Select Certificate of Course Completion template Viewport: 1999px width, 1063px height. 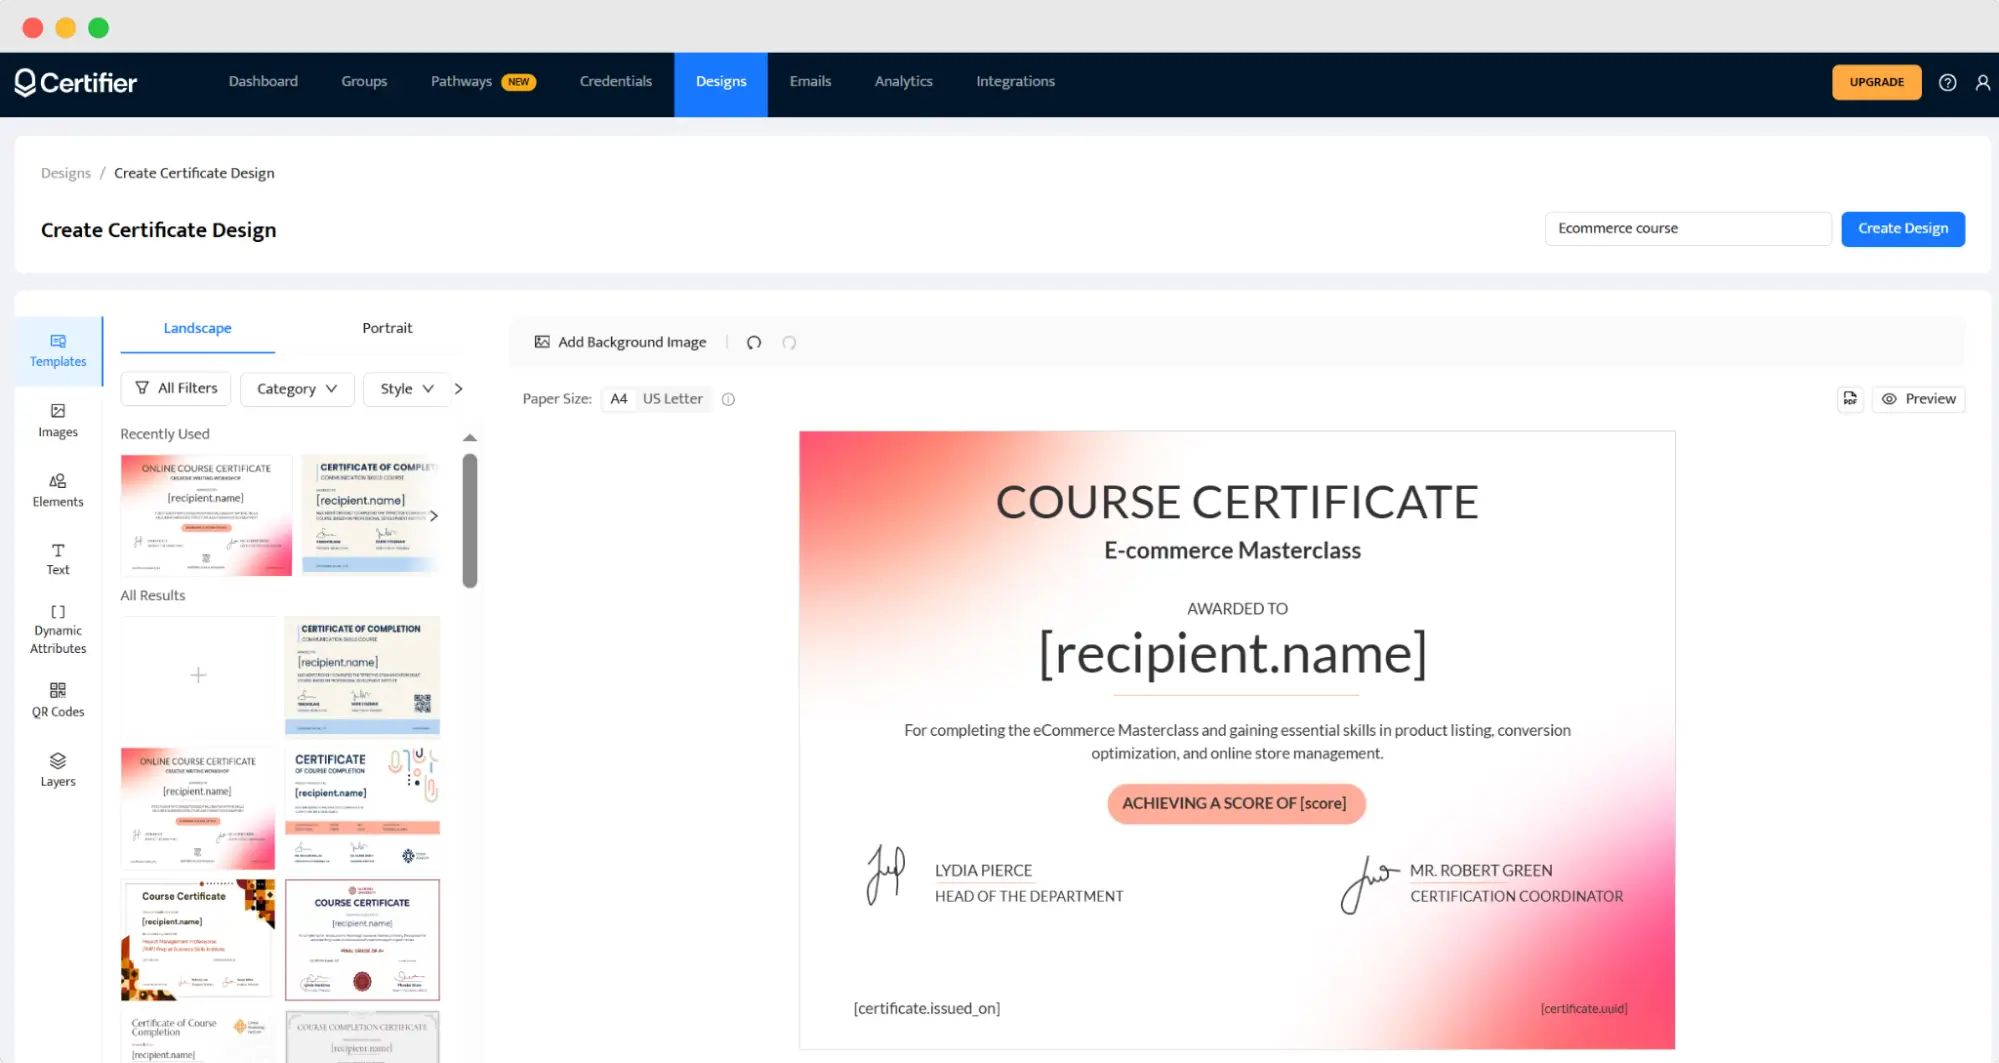tap(362, 808)
